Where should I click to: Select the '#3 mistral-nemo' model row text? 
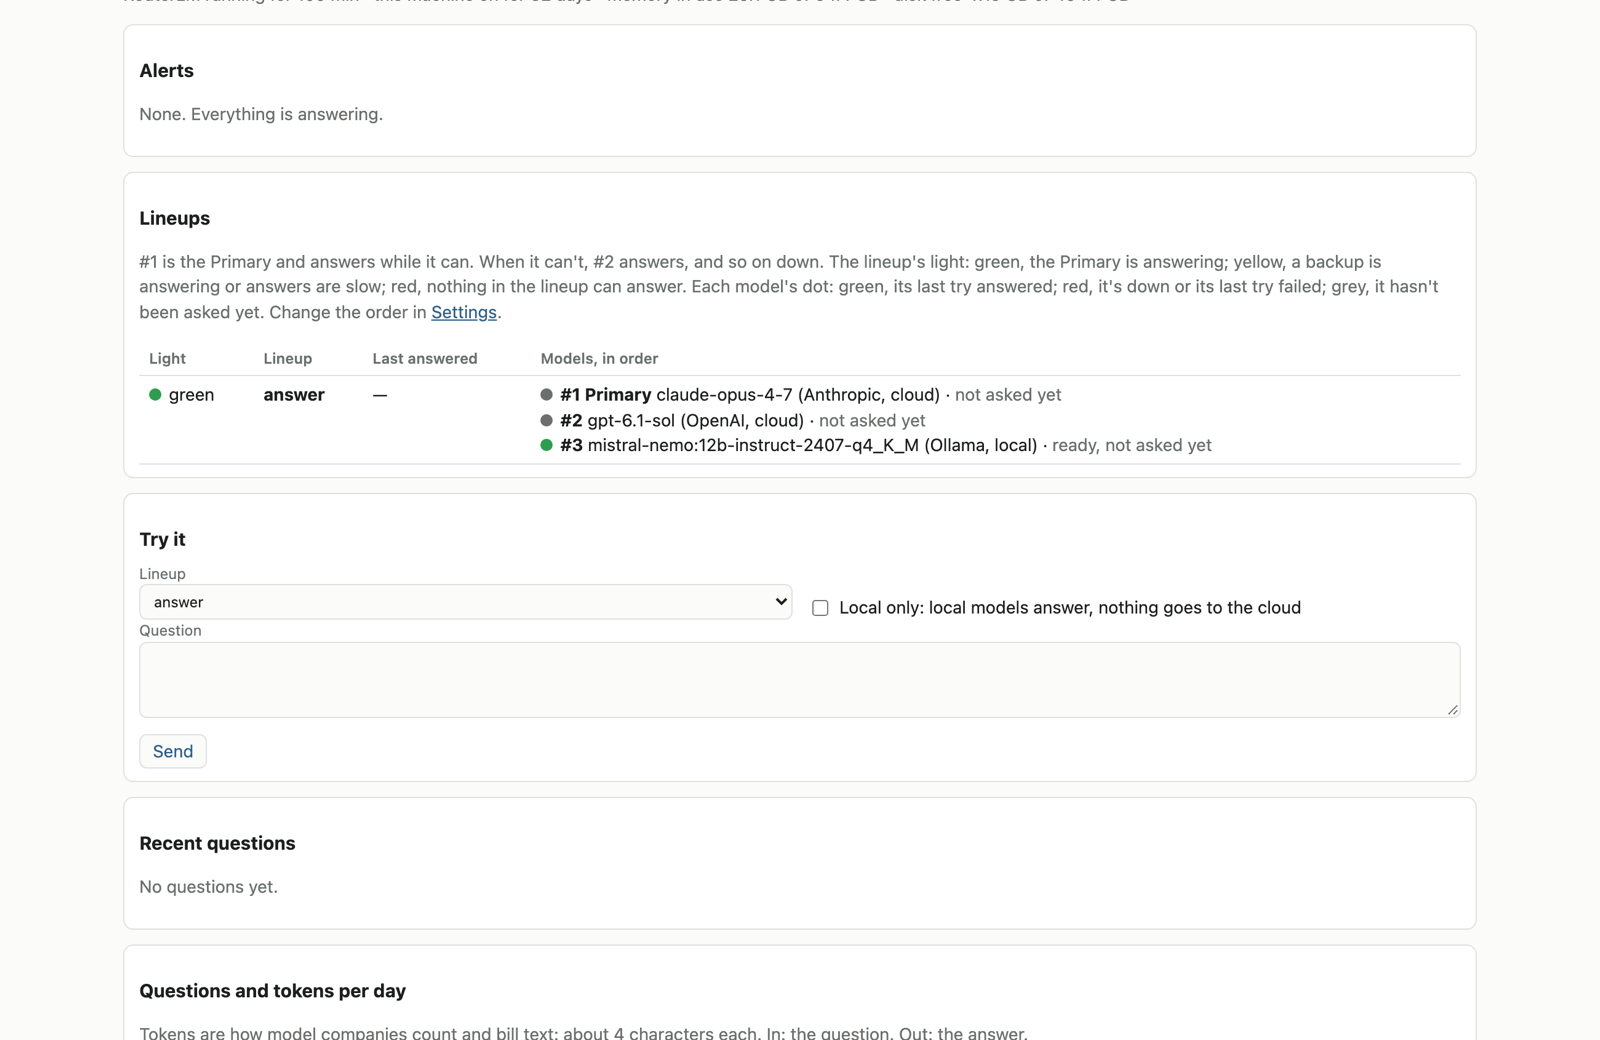coord(798,445)
